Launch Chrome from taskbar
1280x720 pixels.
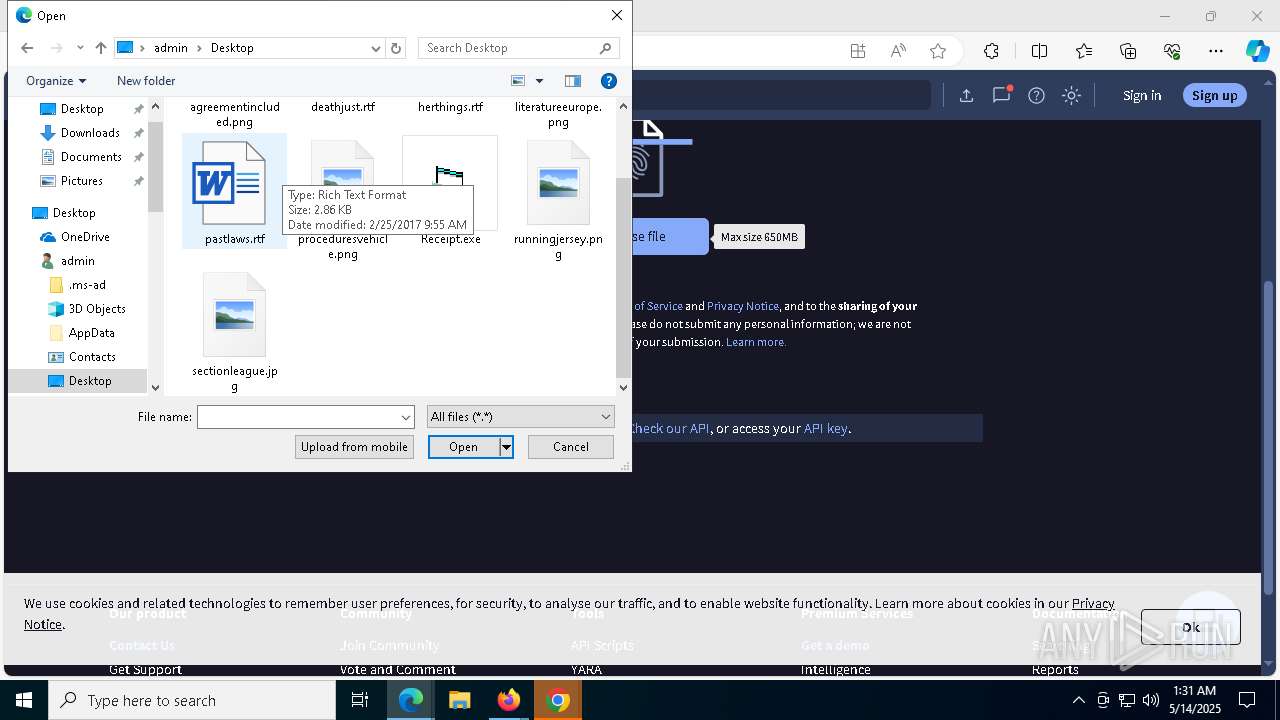click(x=559, y=700)
